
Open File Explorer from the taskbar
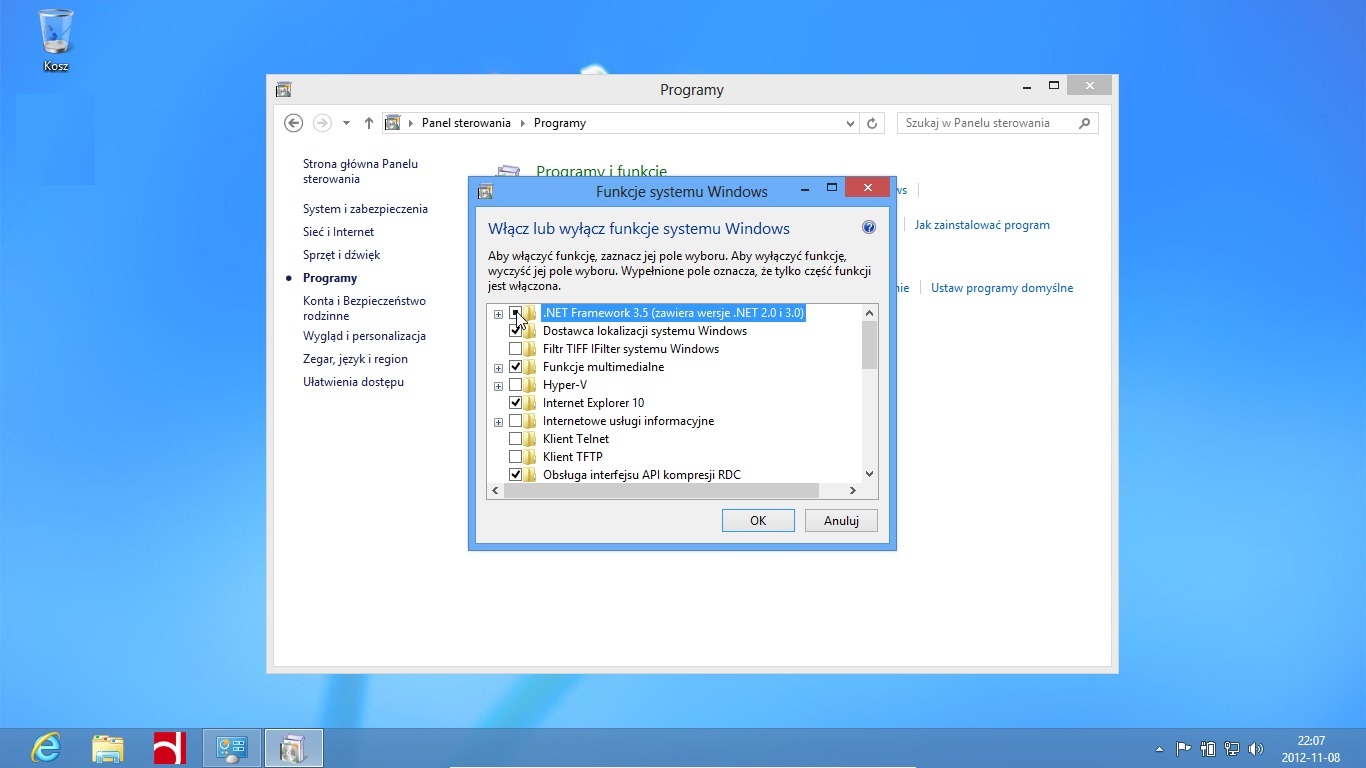click(108, 748)
